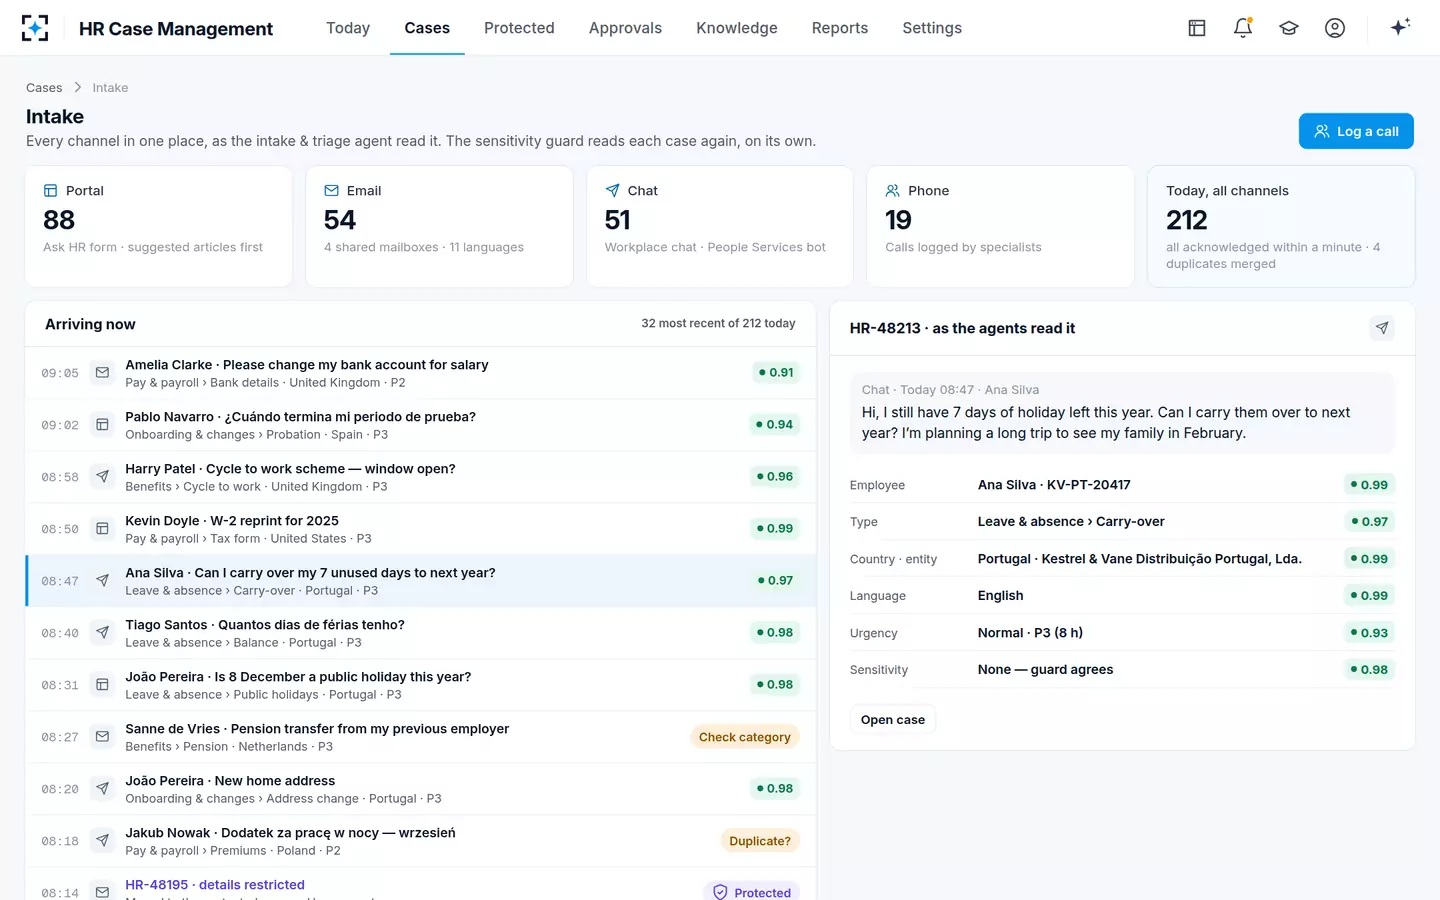Select the Chat channel card
This screenshot has width=1440, height=900.
[x=720, y=227]
